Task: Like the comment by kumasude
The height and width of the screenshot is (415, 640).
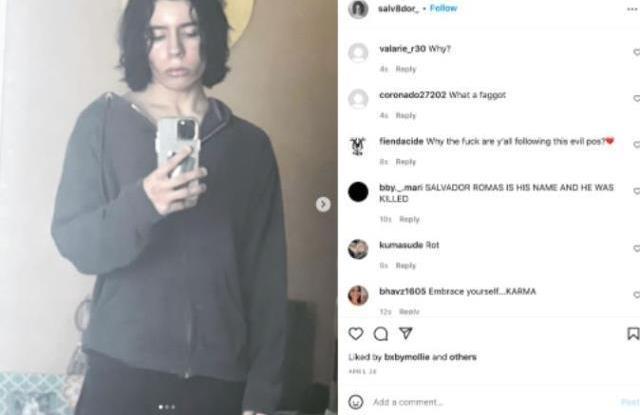Action: (x=636, y=248)
